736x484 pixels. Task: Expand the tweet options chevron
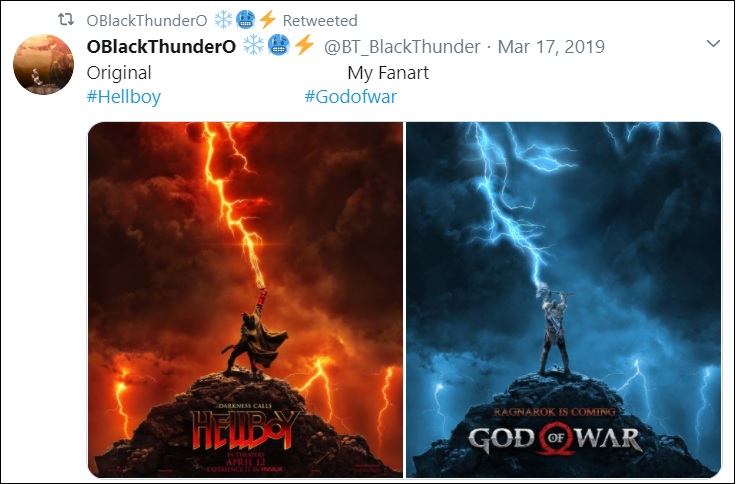point(713,44)
